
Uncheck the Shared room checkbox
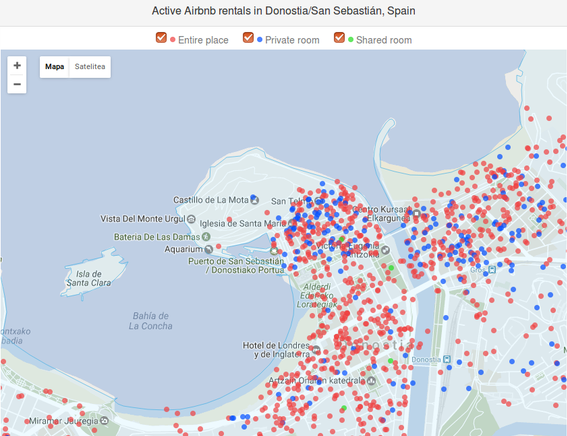(339, 38)
